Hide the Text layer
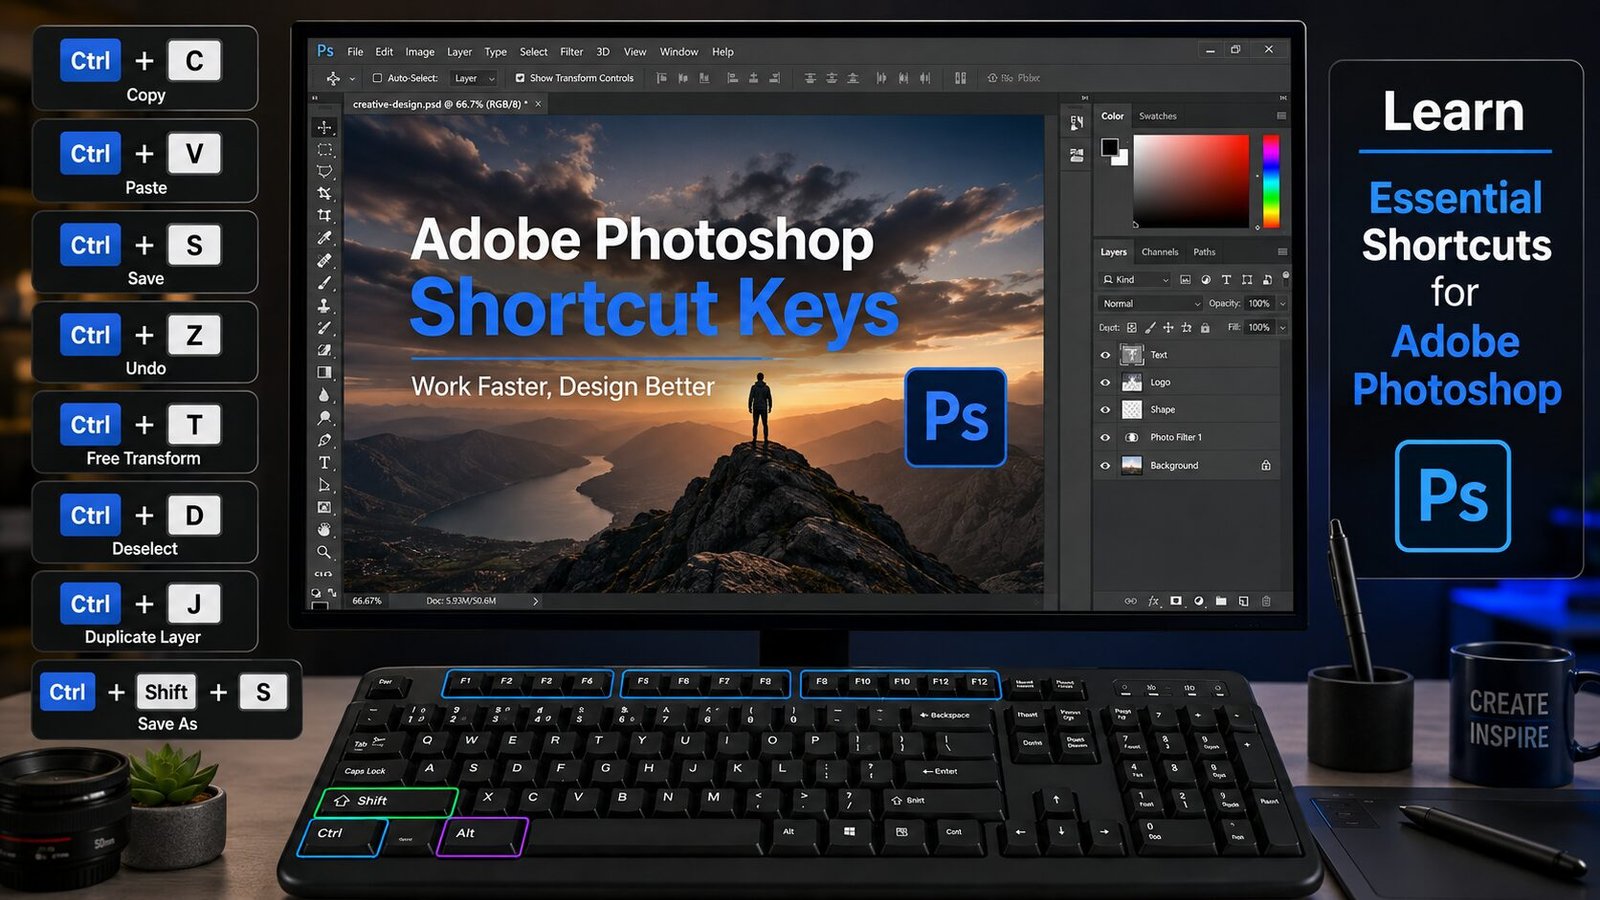The image size is (1600, 900). [1105, 355]
